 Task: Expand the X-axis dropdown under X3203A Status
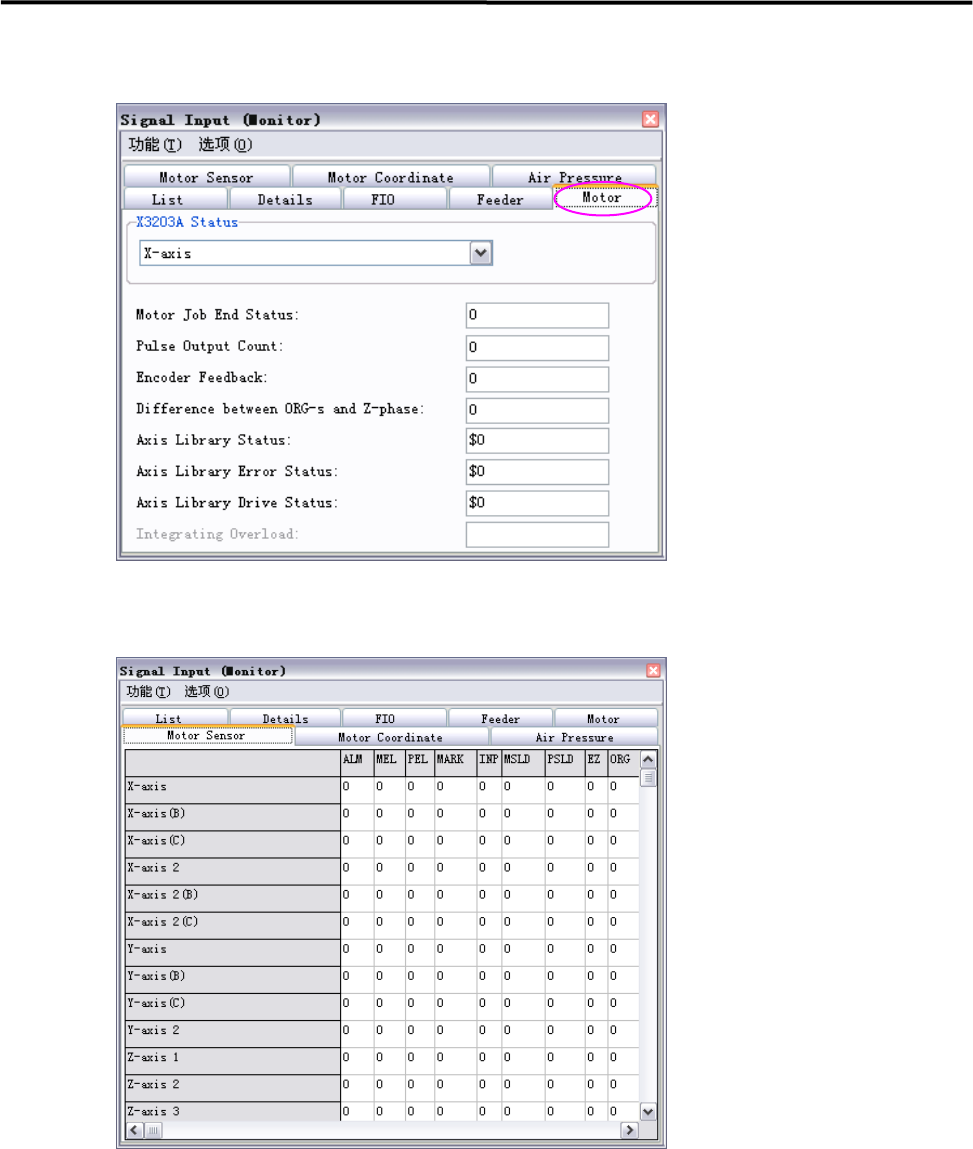pyautogui.click(x=481, y=254)
